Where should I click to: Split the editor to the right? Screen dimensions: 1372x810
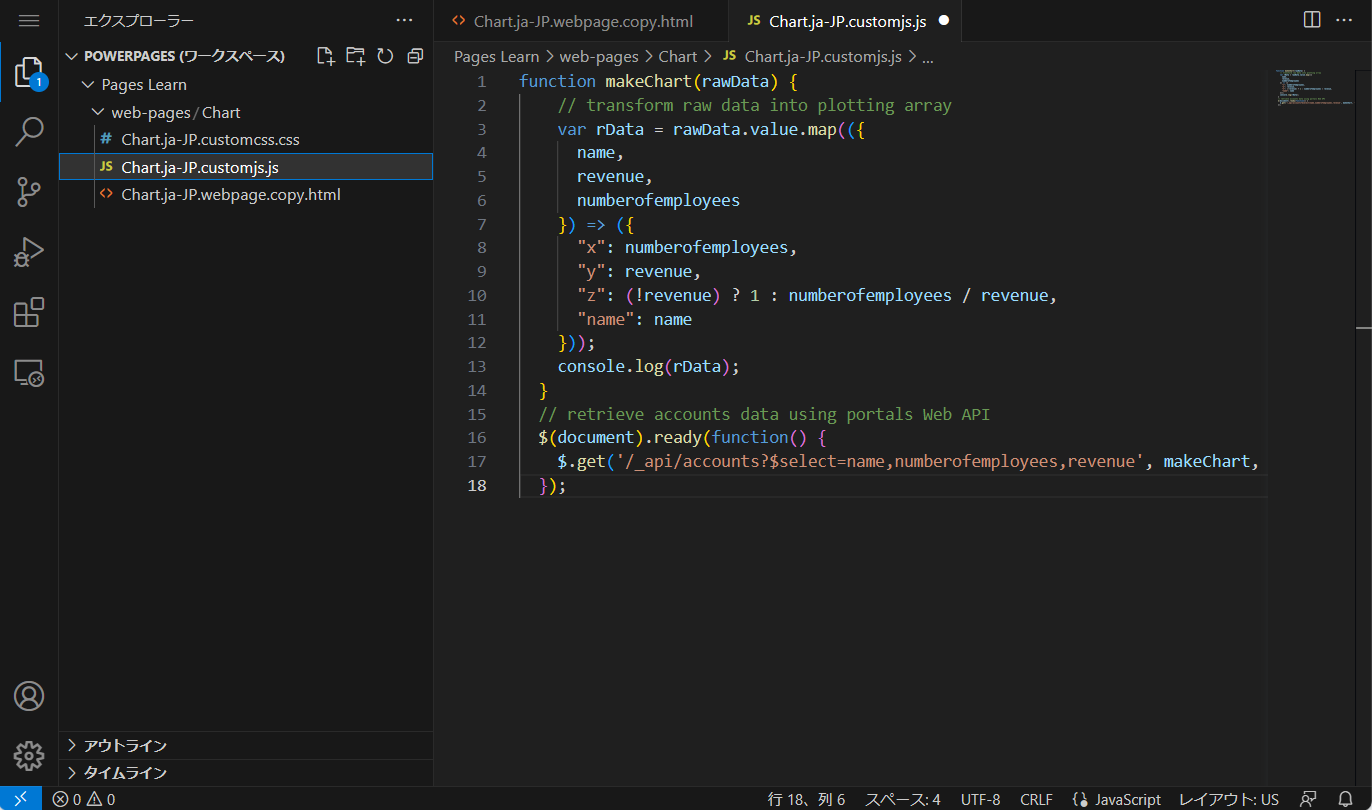click(x=1313, y=20)
